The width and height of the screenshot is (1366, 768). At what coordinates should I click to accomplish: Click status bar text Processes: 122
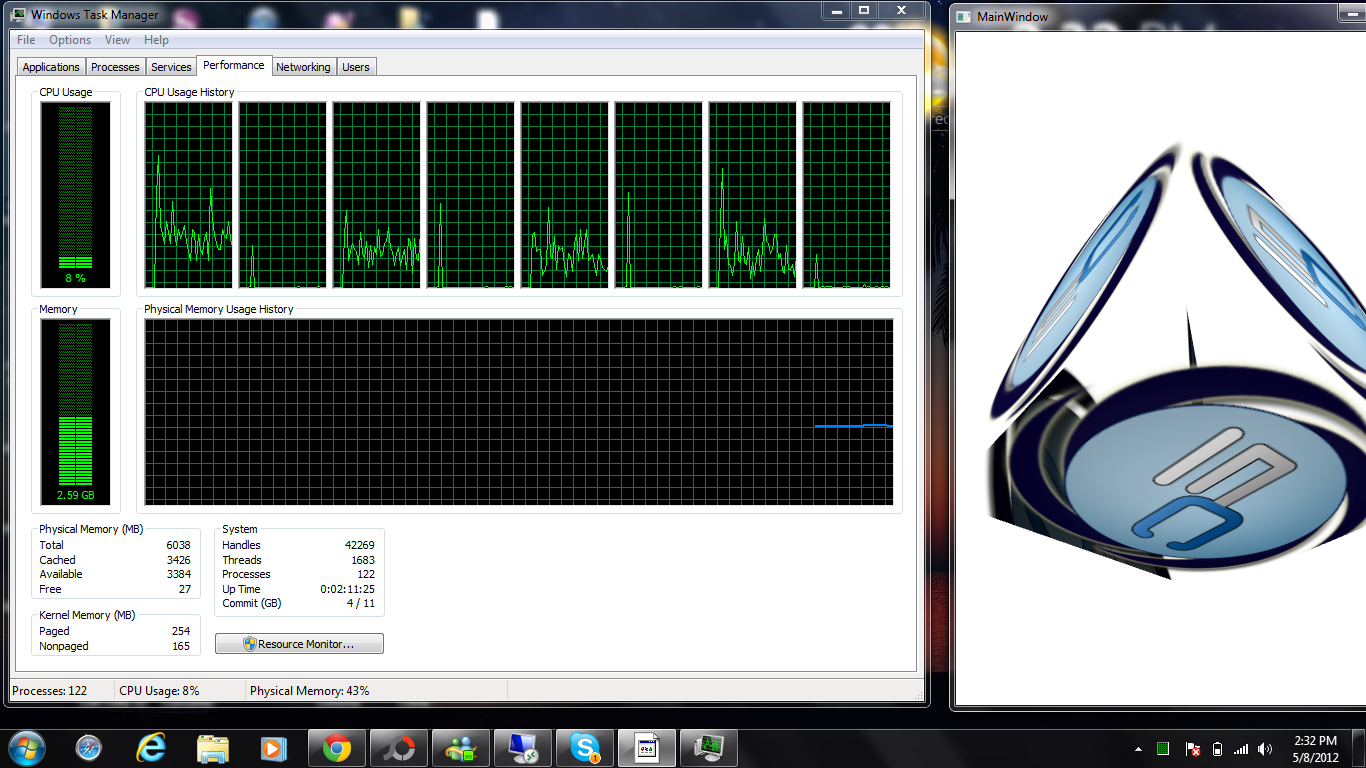pos(50,691)
